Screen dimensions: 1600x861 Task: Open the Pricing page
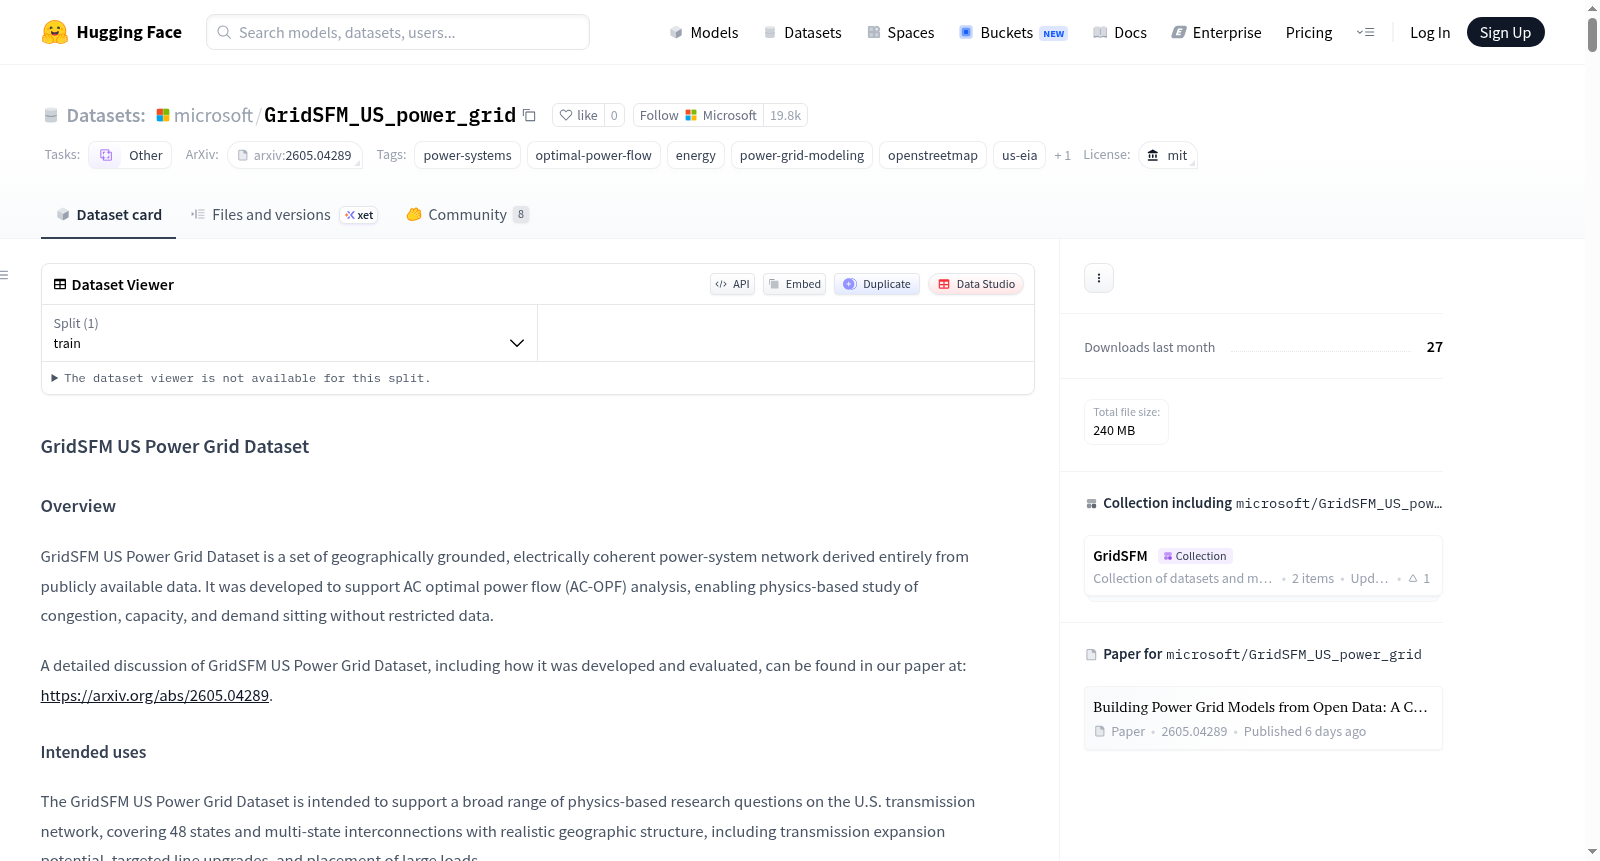click(x=1309, y=33)
